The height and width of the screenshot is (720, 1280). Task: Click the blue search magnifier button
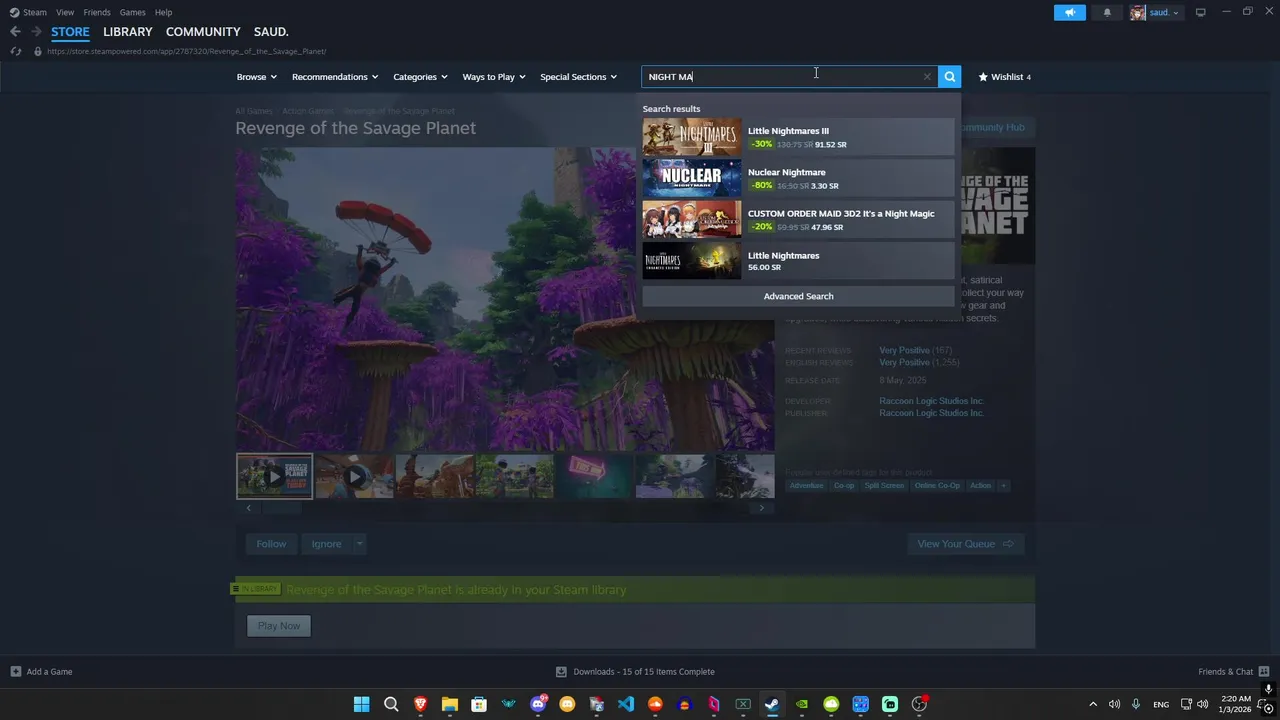949,77
